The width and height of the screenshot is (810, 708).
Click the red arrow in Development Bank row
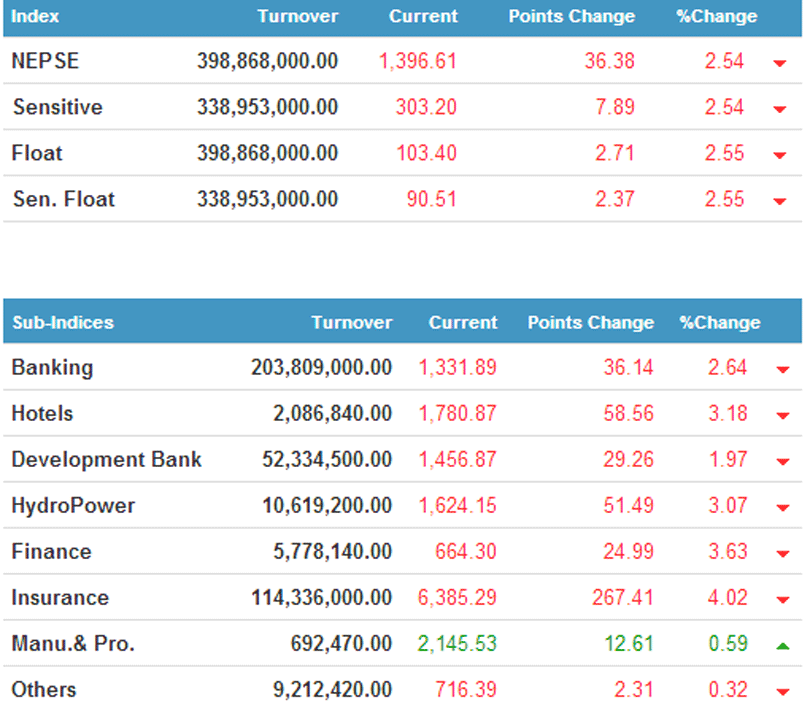click(781, 462)
